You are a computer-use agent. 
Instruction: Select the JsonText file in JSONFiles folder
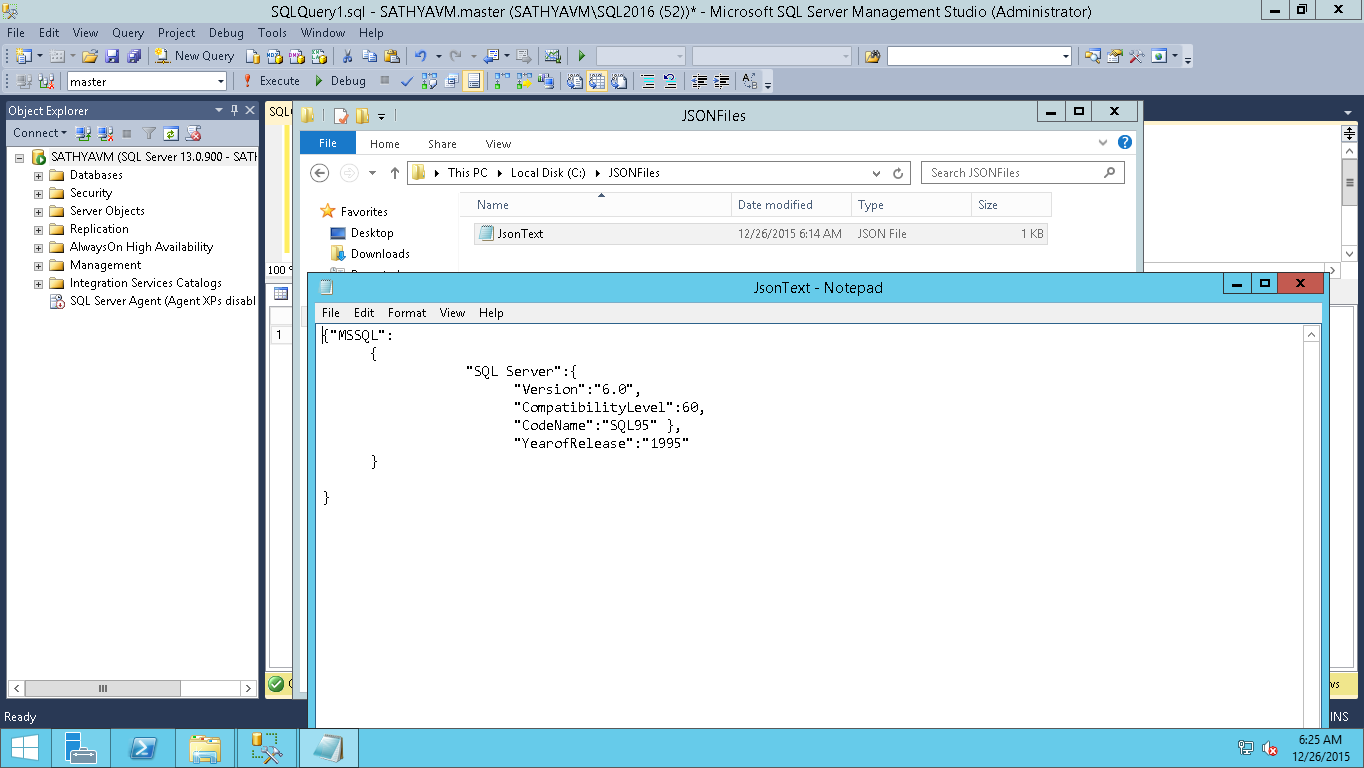[519, 233]
